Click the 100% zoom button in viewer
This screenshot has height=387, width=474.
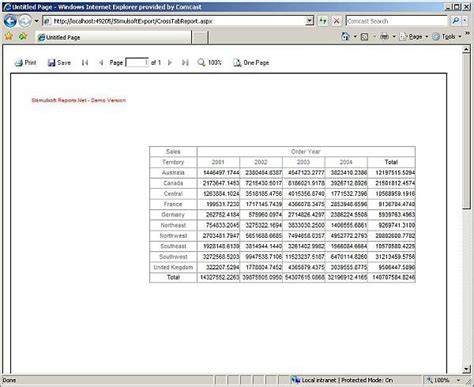pos(209,62)
